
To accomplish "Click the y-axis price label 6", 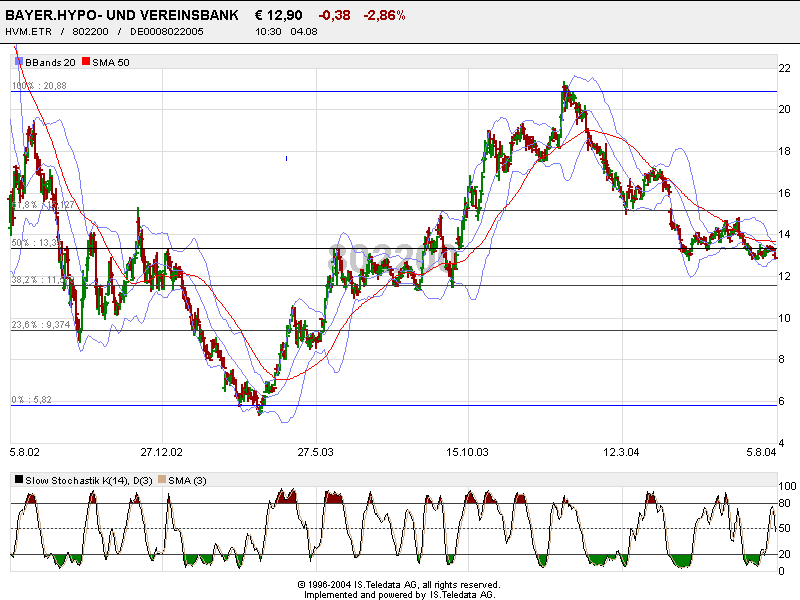I will (x=781, y=401).
